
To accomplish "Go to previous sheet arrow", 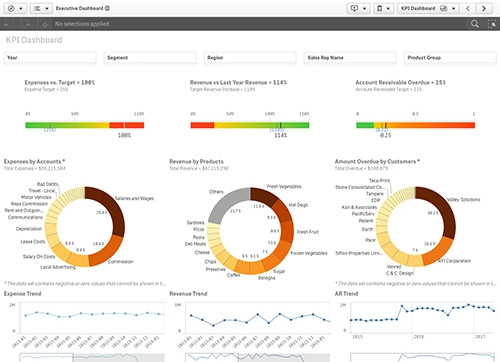I will [x=468, y=8].
